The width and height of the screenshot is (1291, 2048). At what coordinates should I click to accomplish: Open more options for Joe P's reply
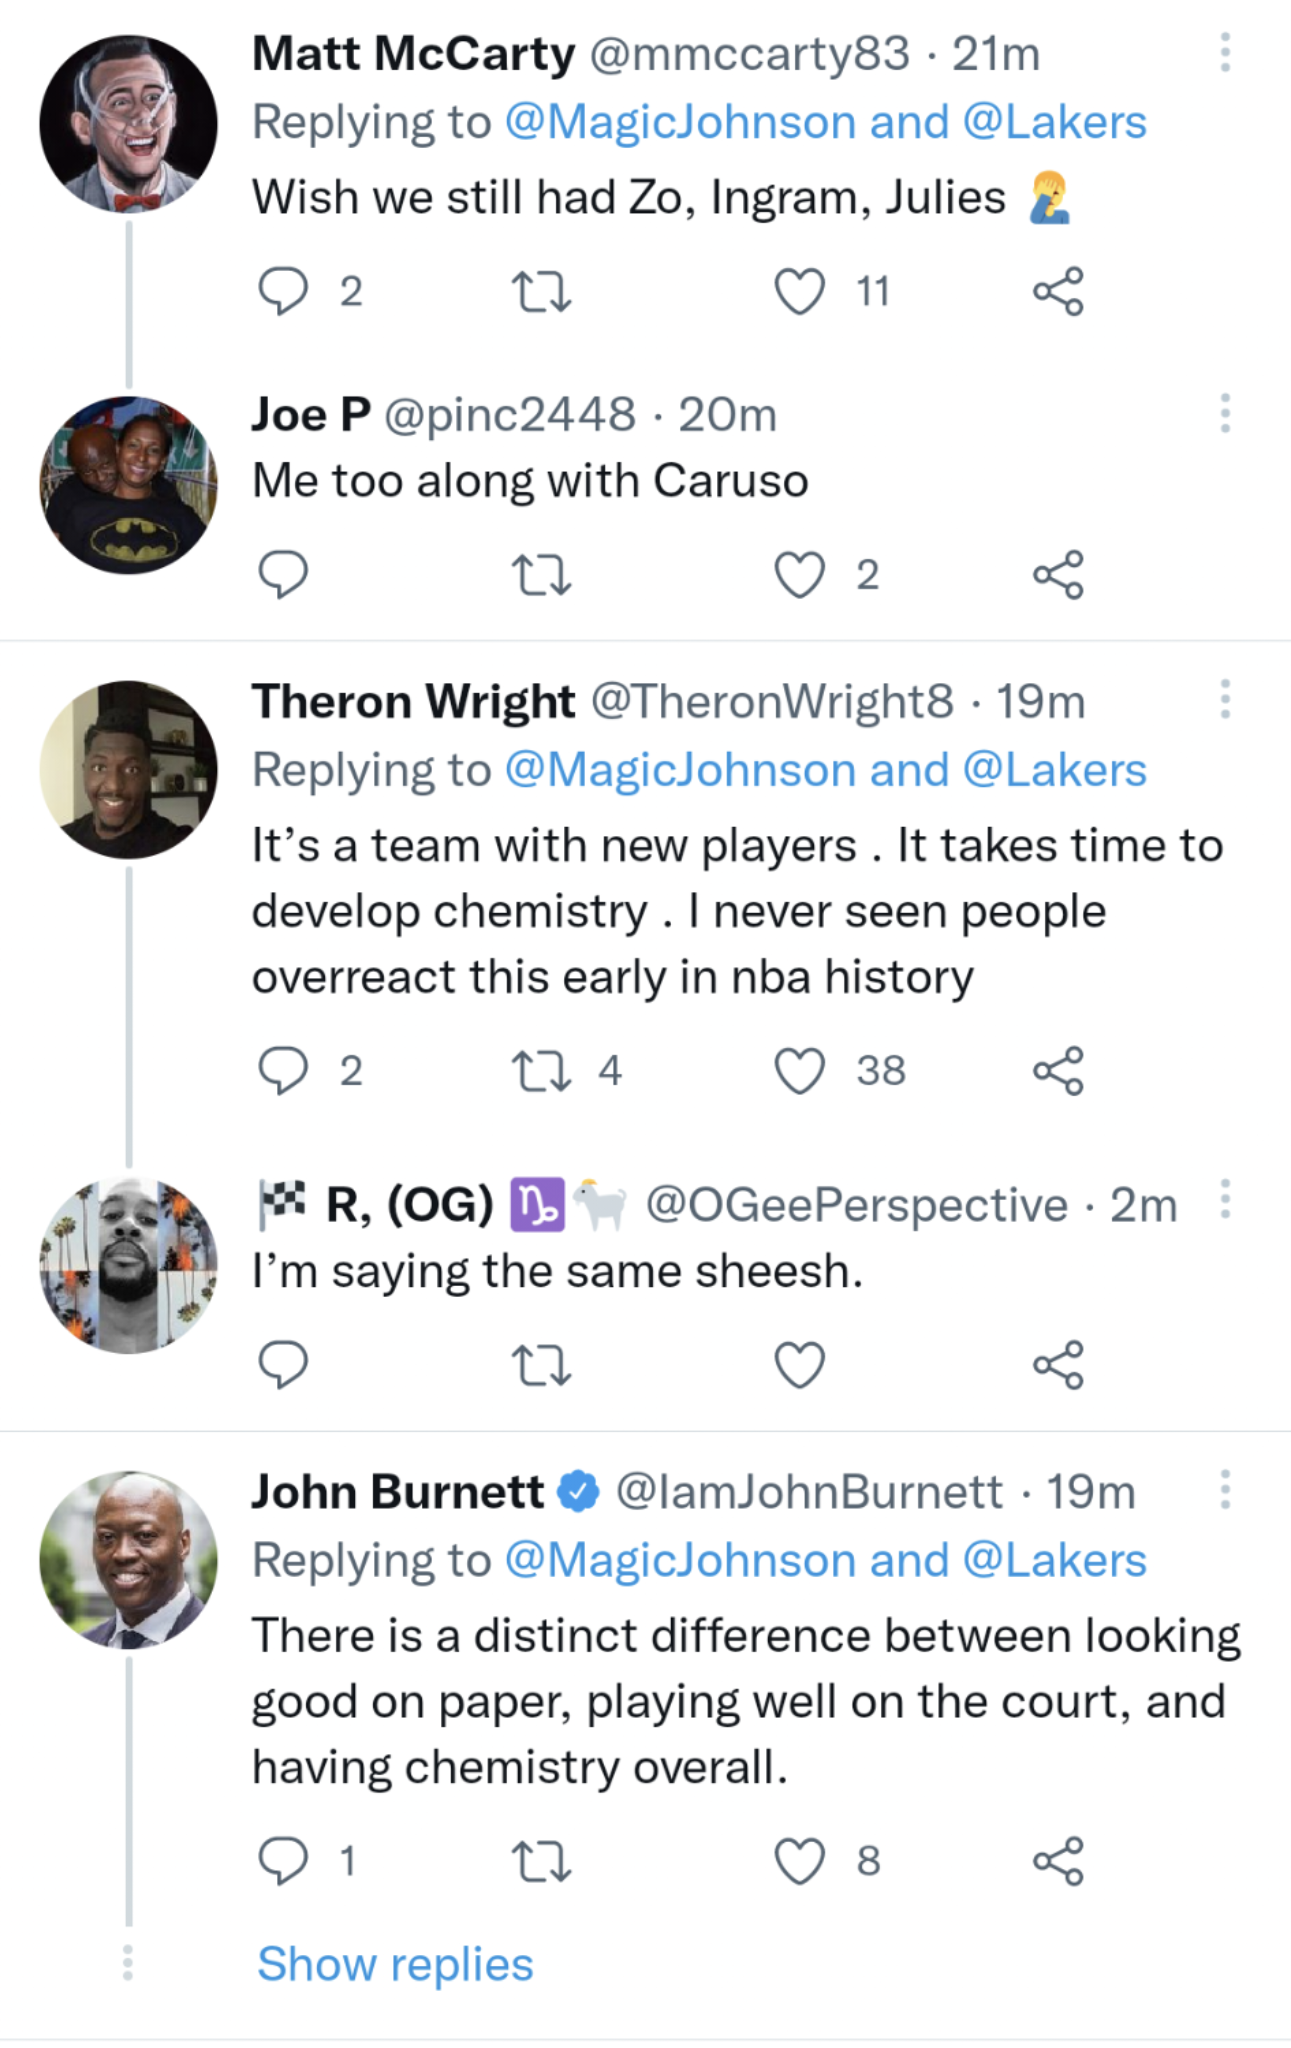coord(1224,413)
